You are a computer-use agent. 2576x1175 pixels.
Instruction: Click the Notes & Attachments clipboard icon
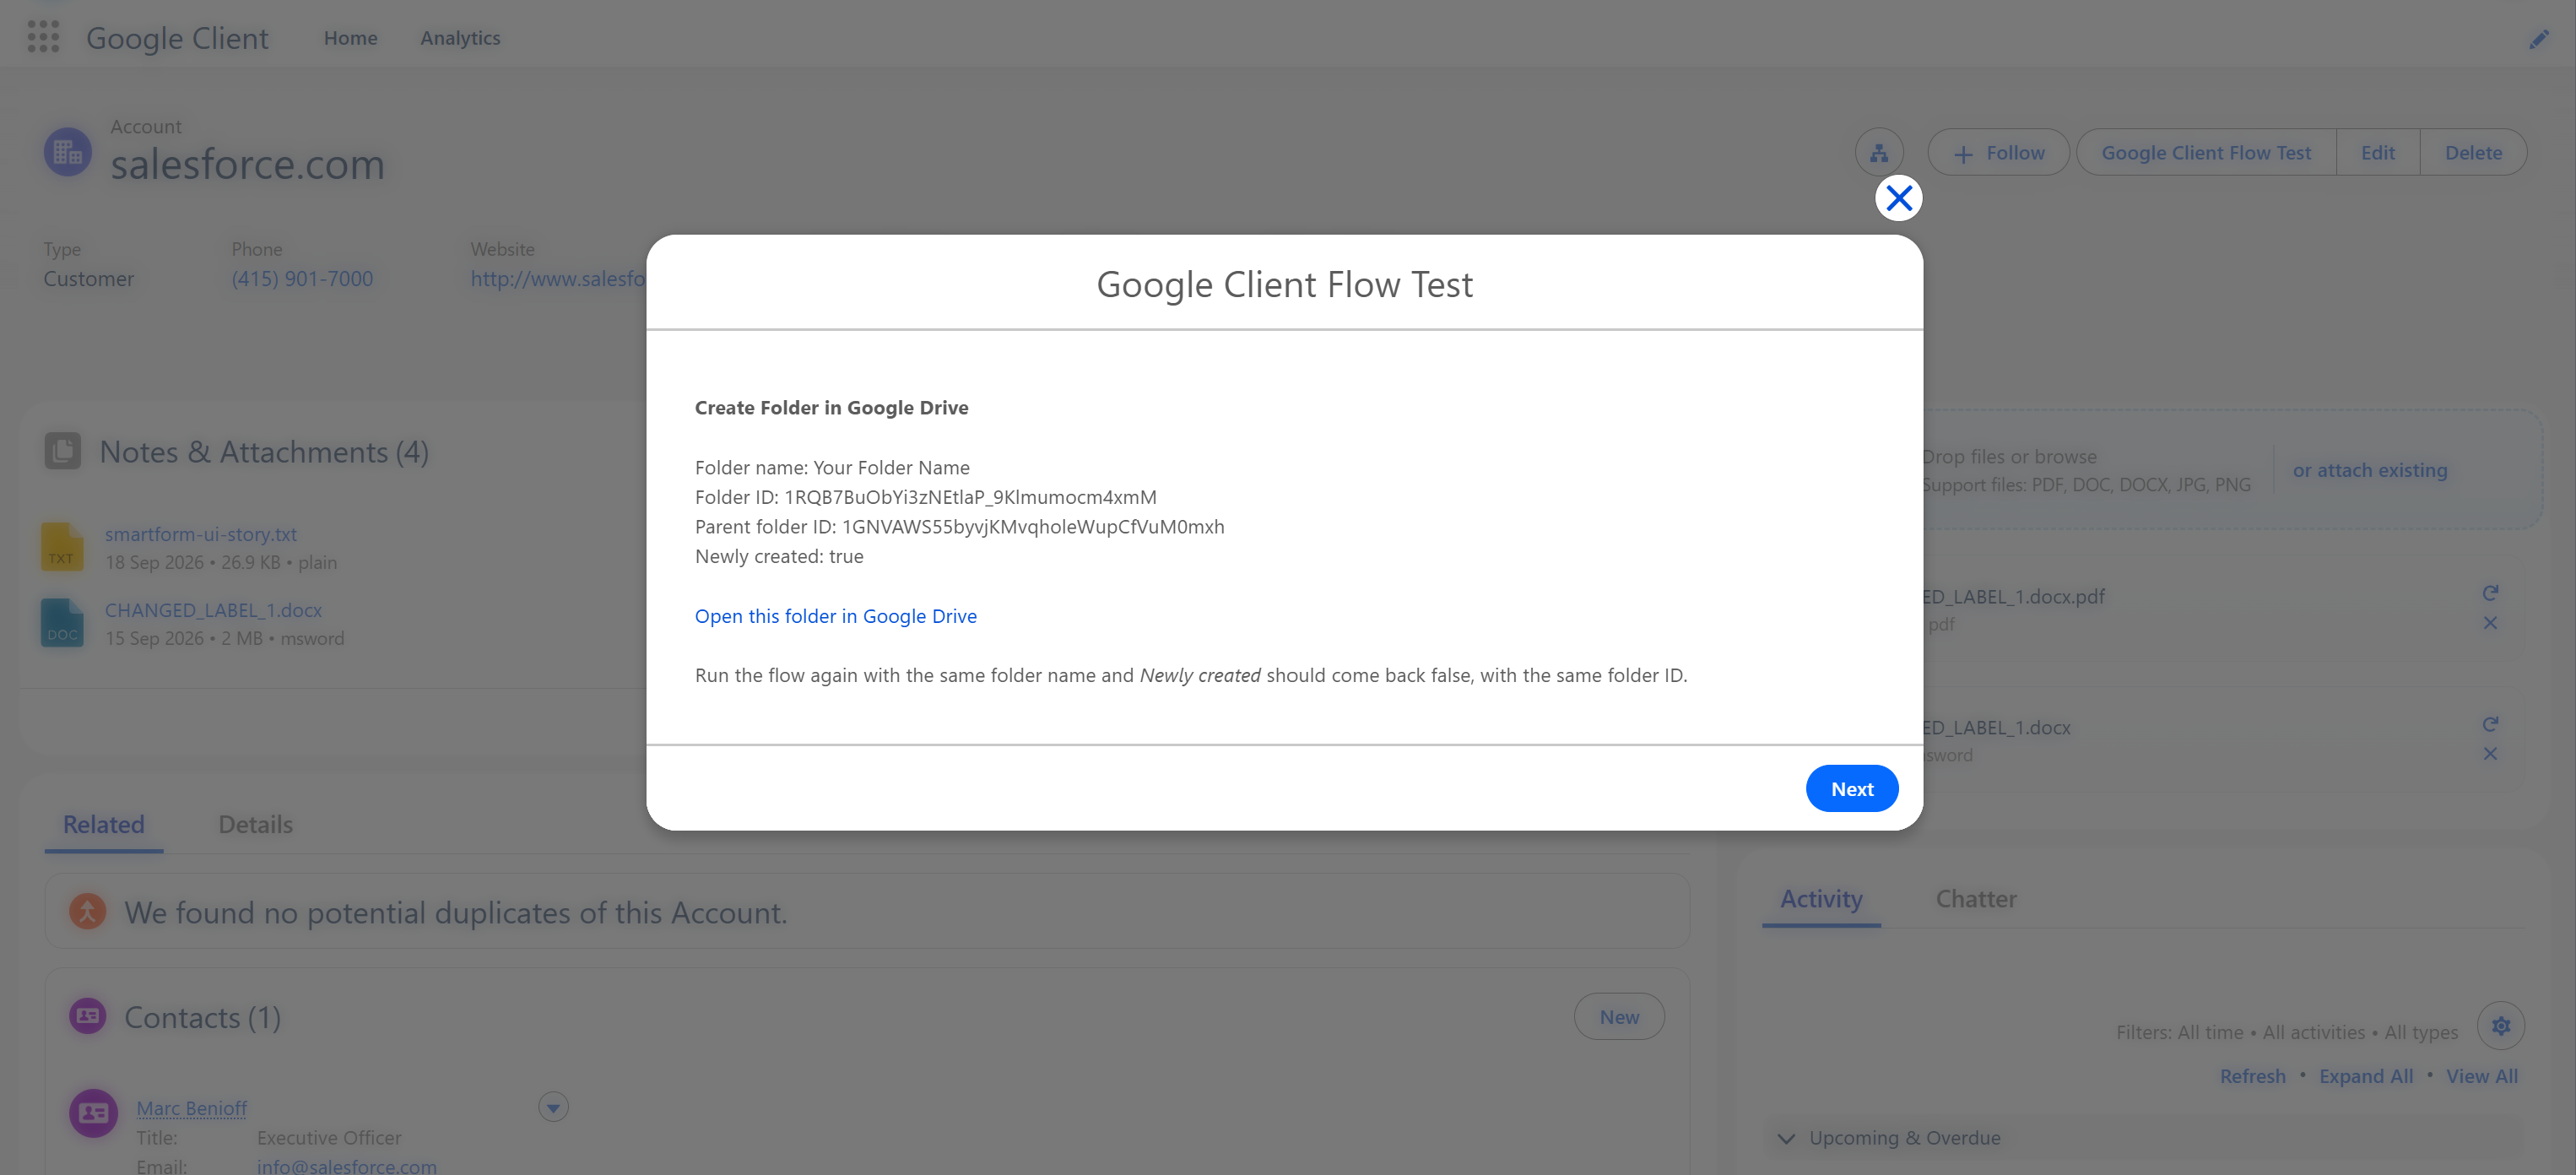point(62,451)
